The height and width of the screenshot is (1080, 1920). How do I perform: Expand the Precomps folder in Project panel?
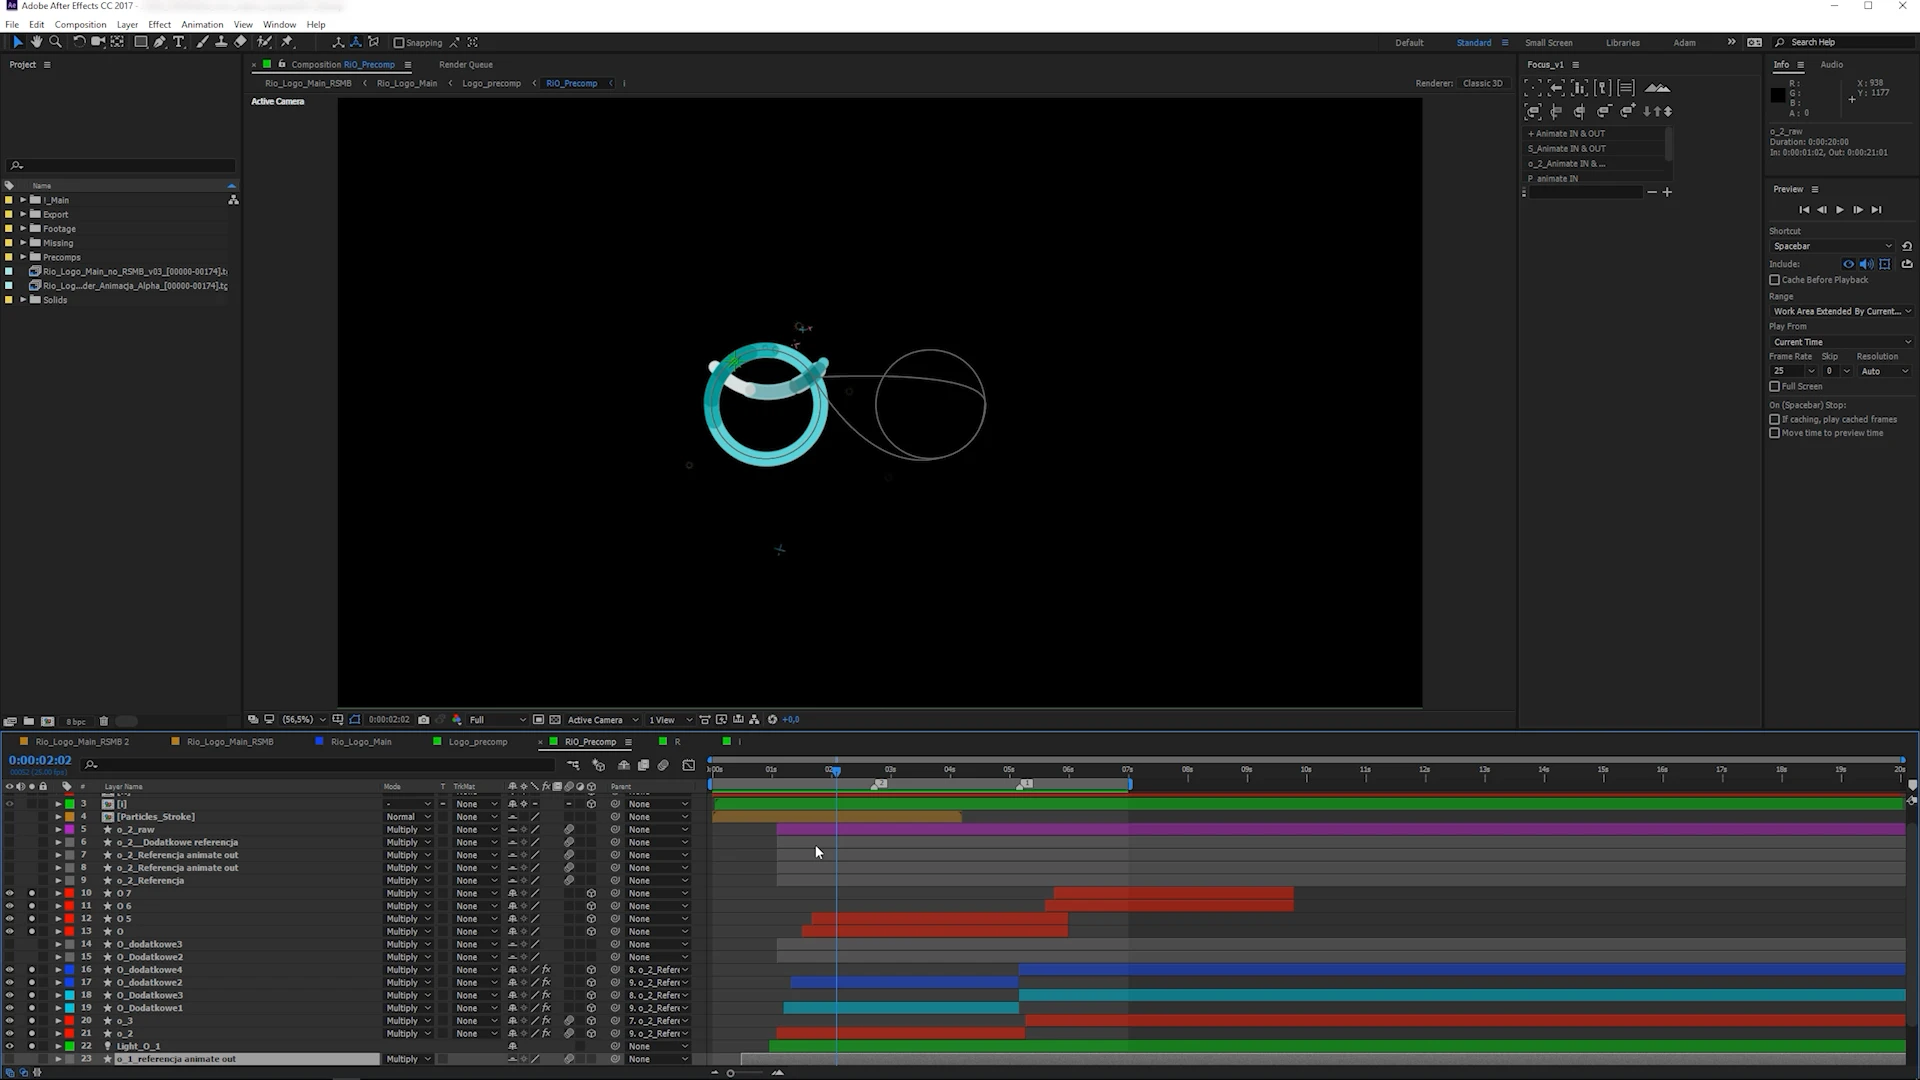[23, 257]
